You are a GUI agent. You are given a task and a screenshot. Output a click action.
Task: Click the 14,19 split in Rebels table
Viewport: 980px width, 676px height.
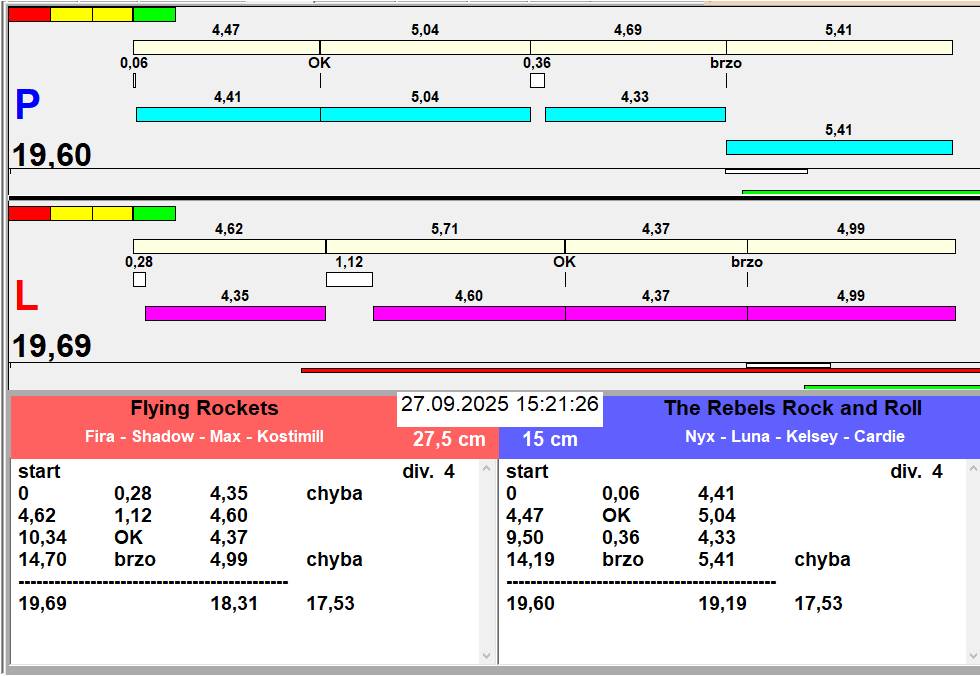pyautogui.click(x=531, y=559)
